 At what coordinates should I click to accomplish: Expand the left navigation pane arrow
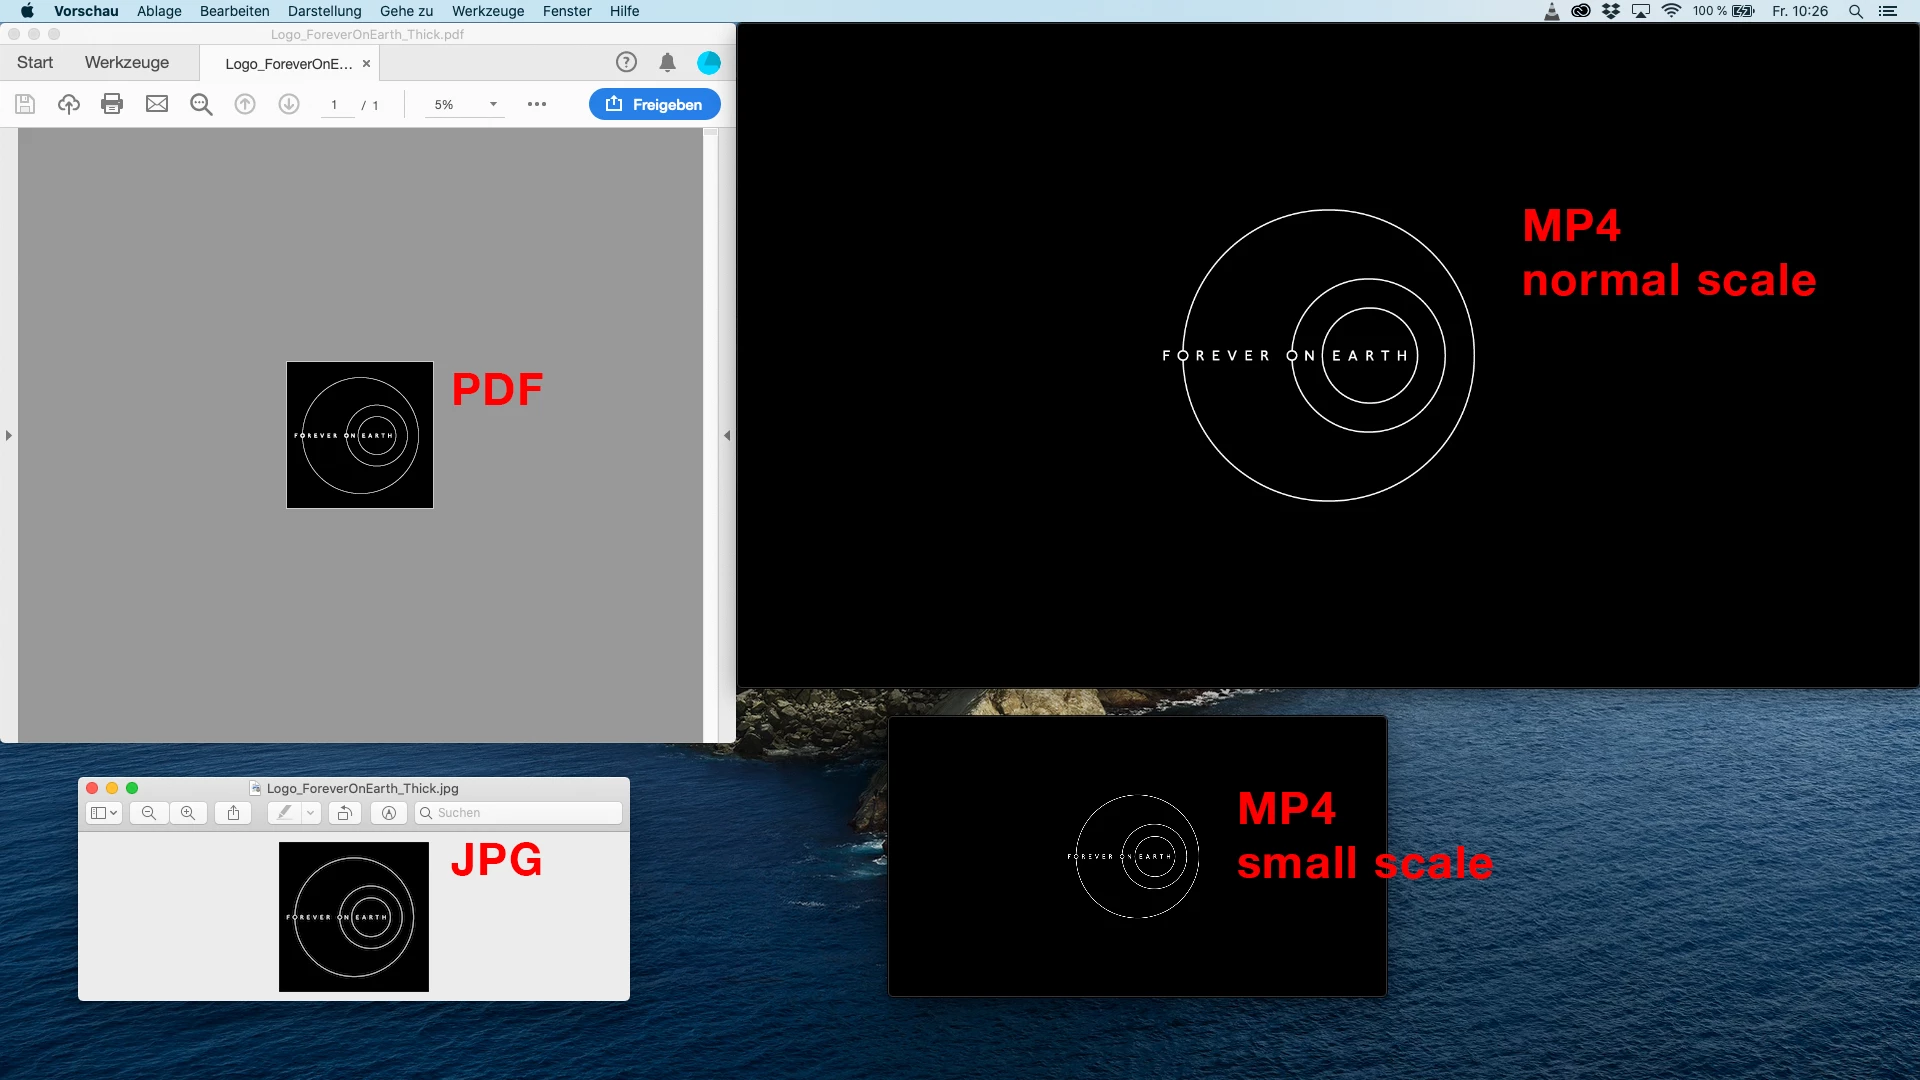click(9, 435)
